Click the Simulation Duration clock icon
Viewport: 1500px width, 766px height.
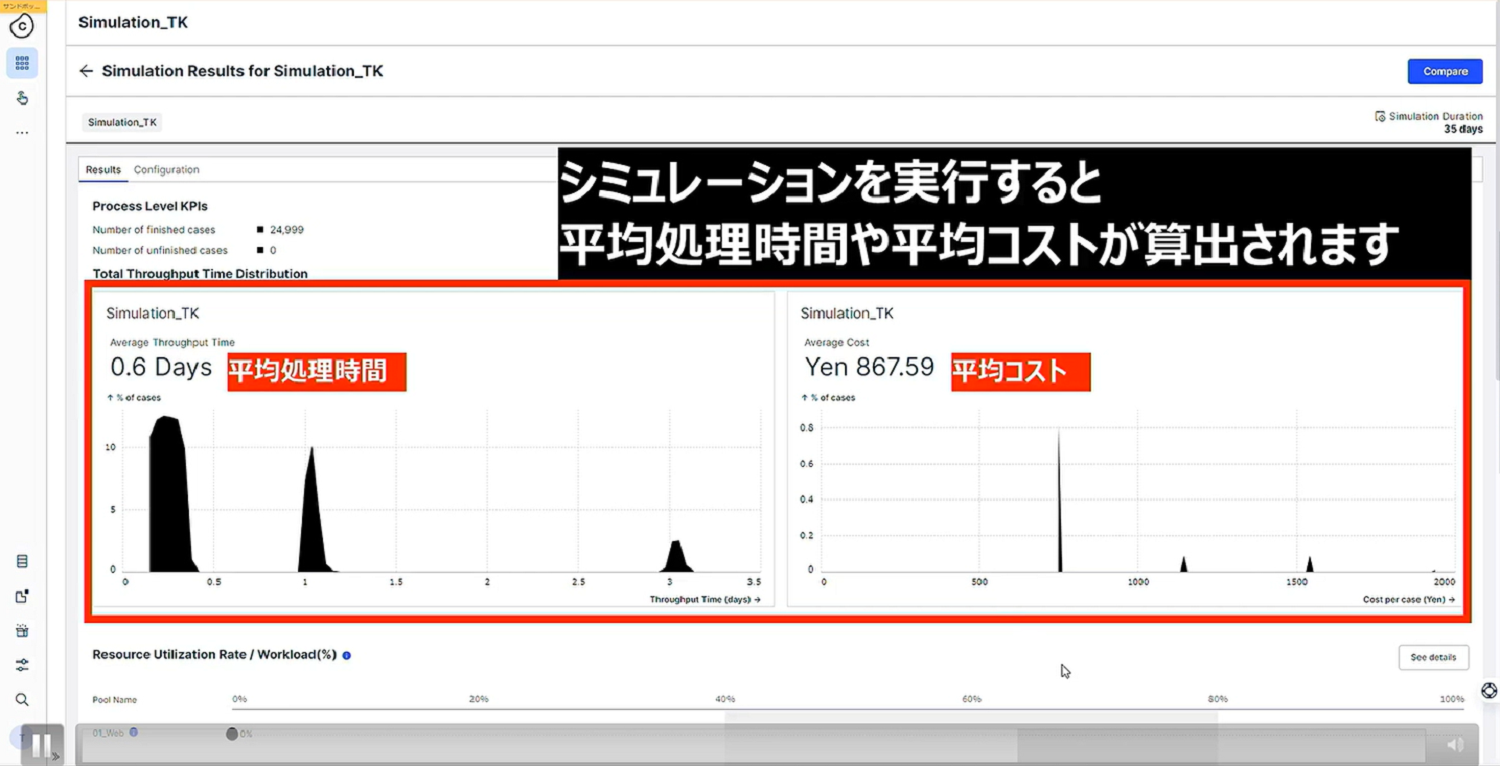[x=1380, y=117]
